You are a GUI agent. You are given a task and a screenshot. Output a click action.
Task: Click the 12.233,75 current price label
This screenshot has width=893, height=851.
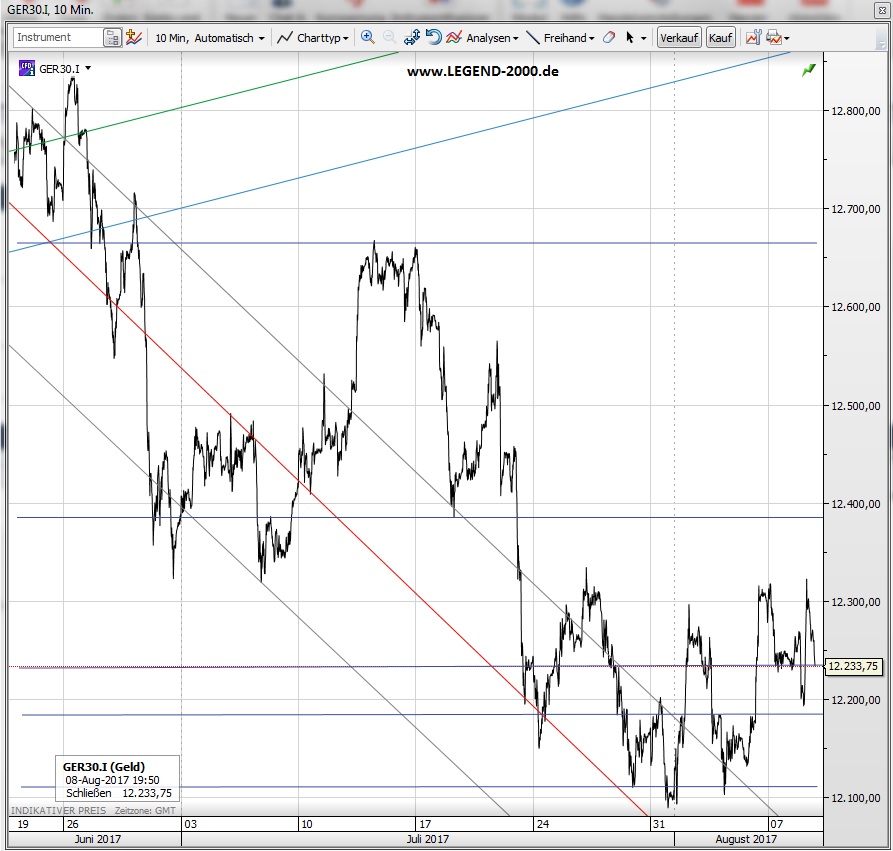point(853,666)
